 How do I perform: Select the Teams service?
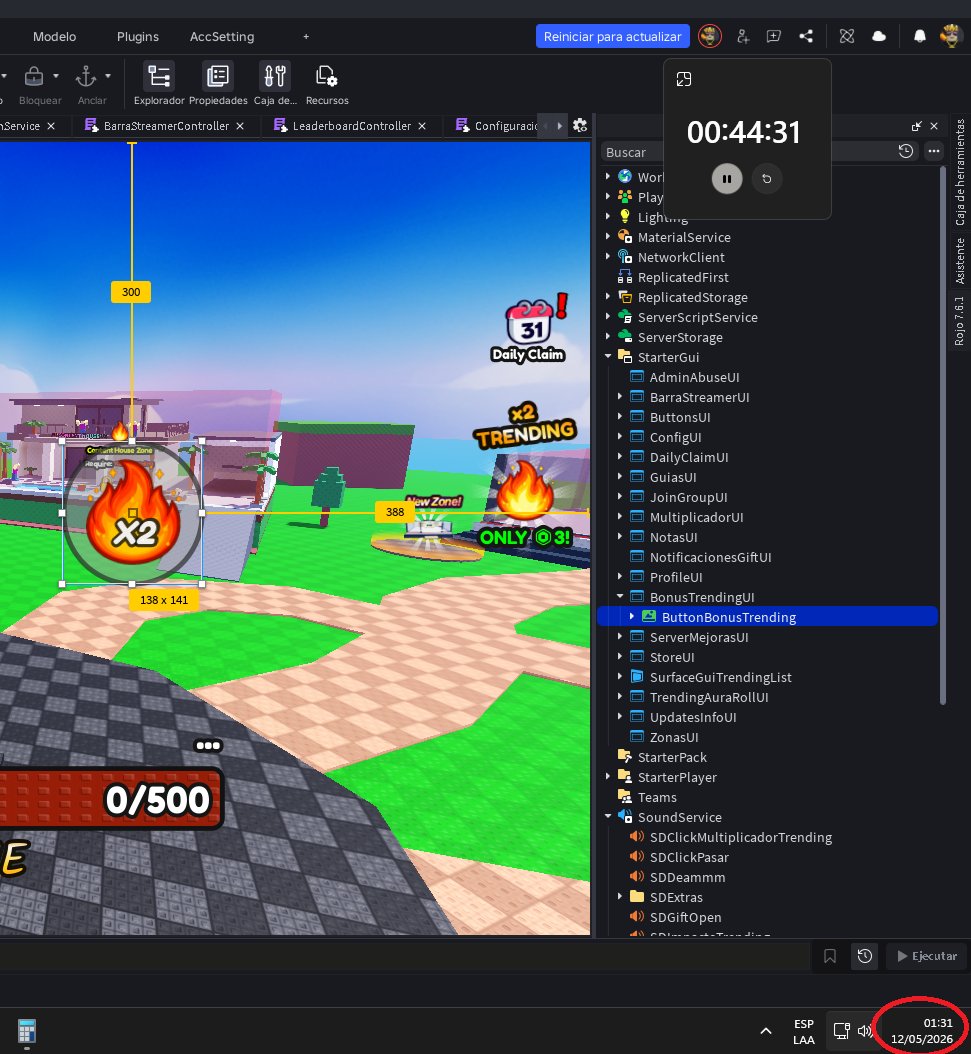657,797
